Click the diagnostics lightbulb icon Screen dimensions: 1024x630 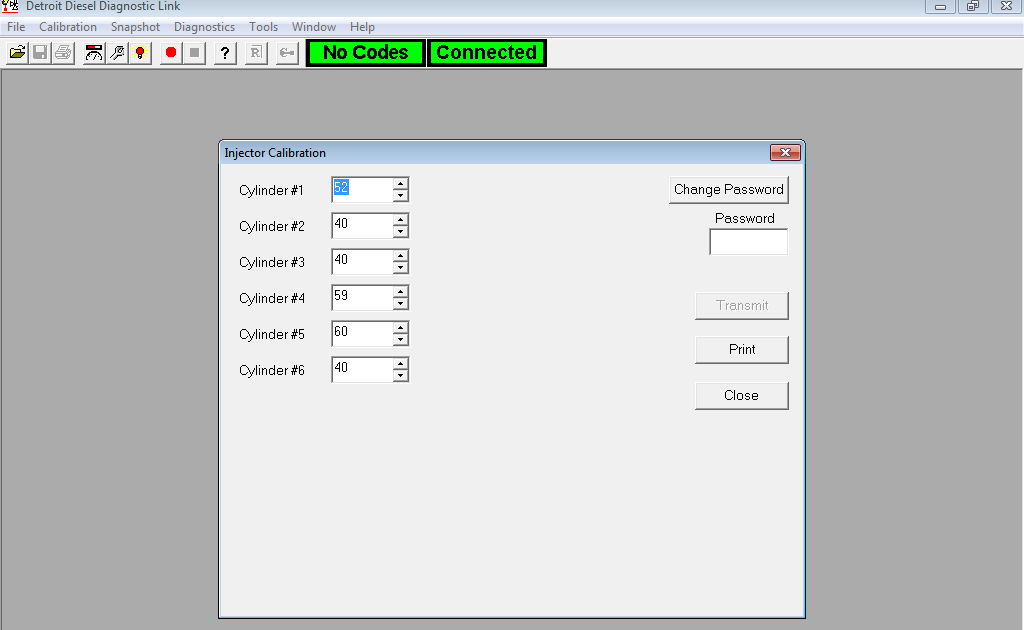tap(139, 52)
